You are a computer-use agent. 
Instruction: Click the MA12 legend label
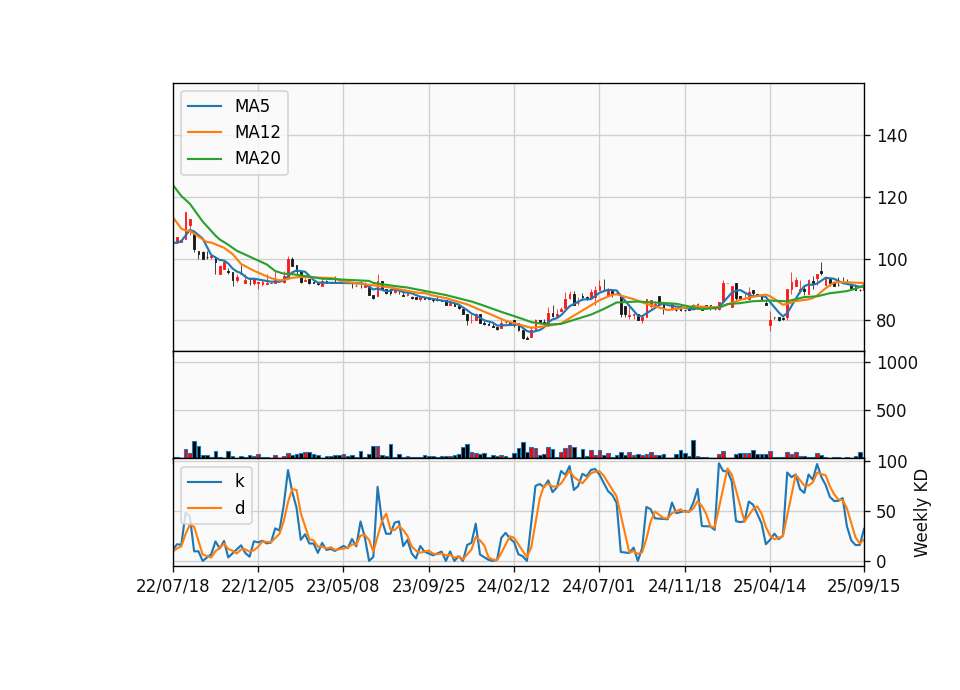click(x=257, y=132)
